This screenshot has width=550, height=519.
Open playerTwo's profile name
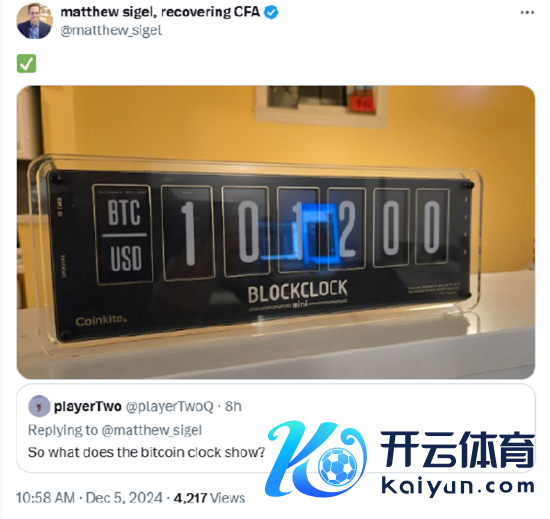click(x=88, y=406)
